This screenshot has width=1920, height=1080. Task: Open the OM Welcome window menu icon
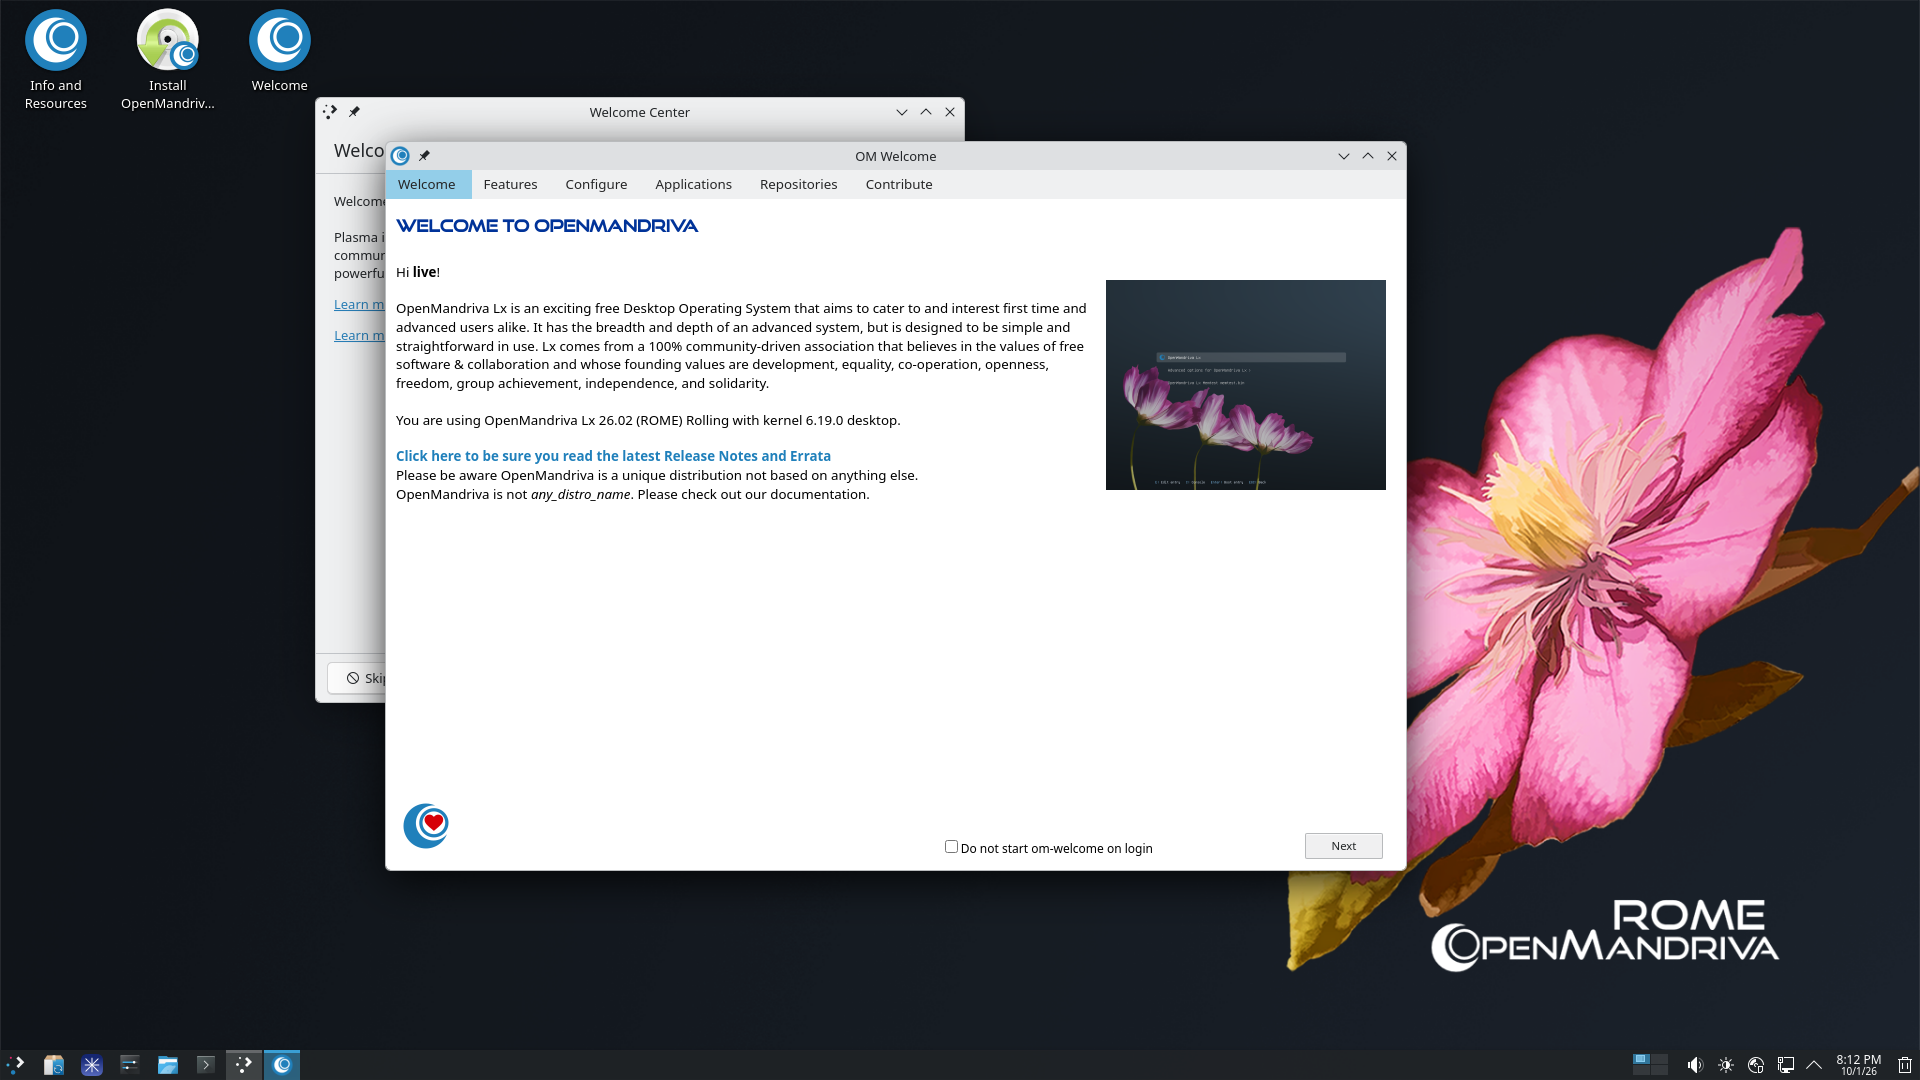pyautogui.click(x=401, y=156)
